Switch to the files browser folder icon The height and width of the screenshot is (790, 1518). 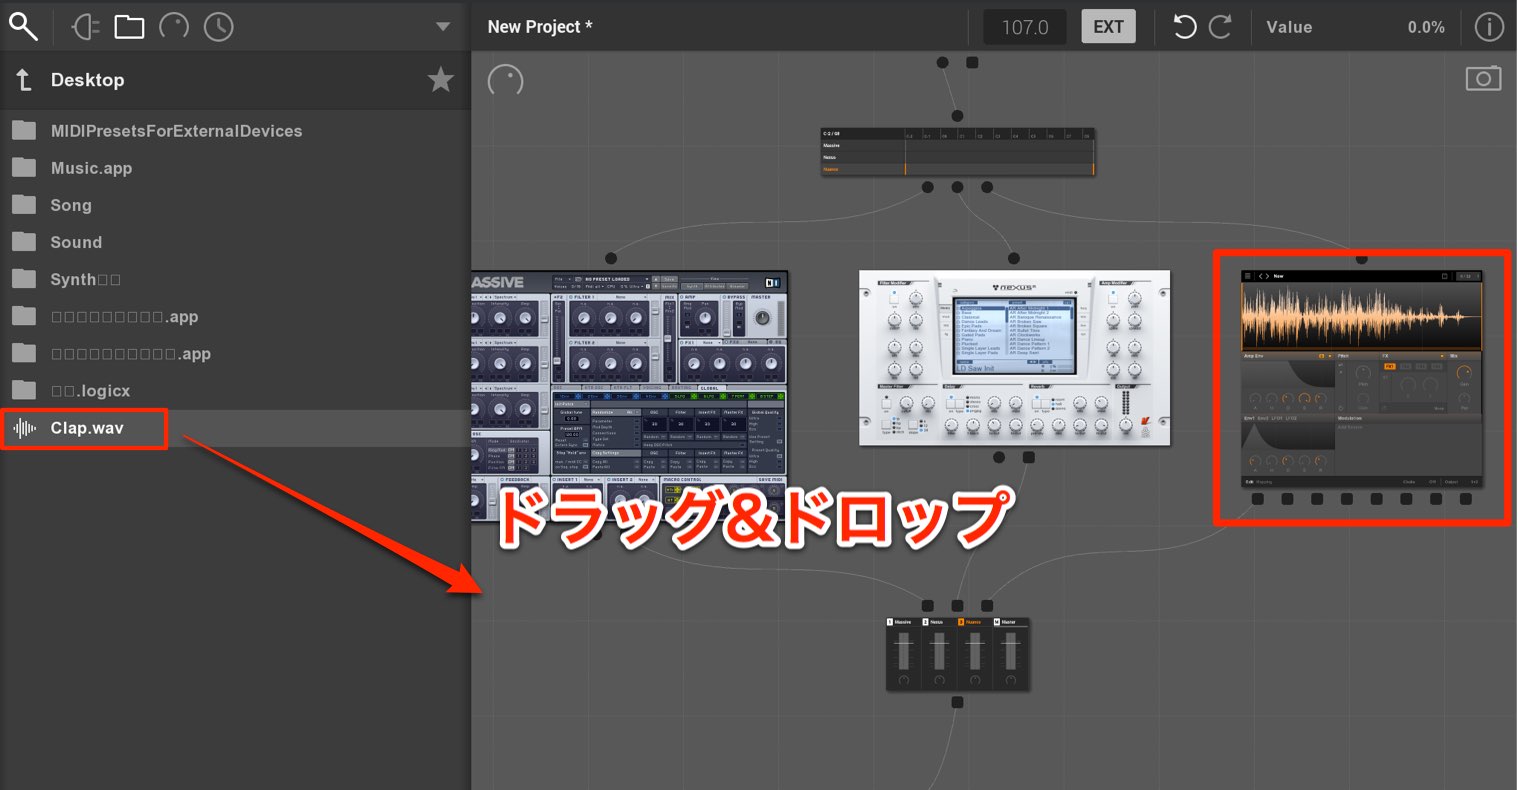click(x=129, y=27)
